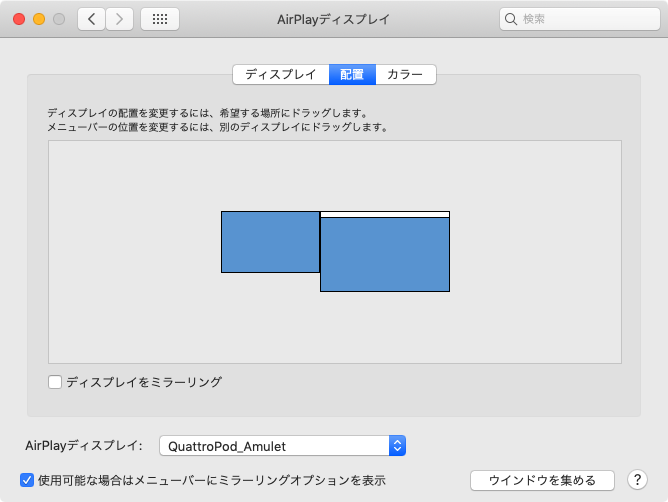Uncheck the show mirroring options in menu bar checkbox
The width and height of the screenshot is (668, 502).
(x=27, y=480)
